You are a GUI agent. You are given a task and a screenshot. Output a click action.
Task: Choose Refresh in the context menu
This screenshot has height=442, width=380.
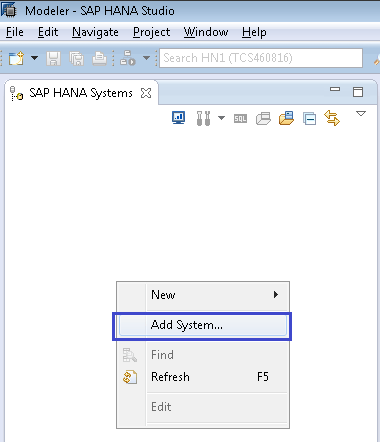point(203,377)
